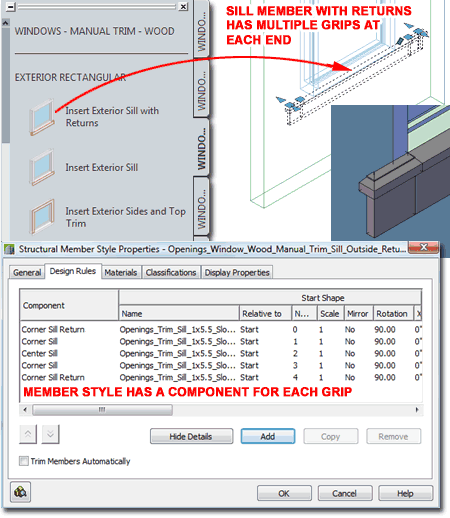This screenshot has width=450, height=518.
Task: Select Insert Exterior Sill with Returns tool icon
Action: (42, 117)
